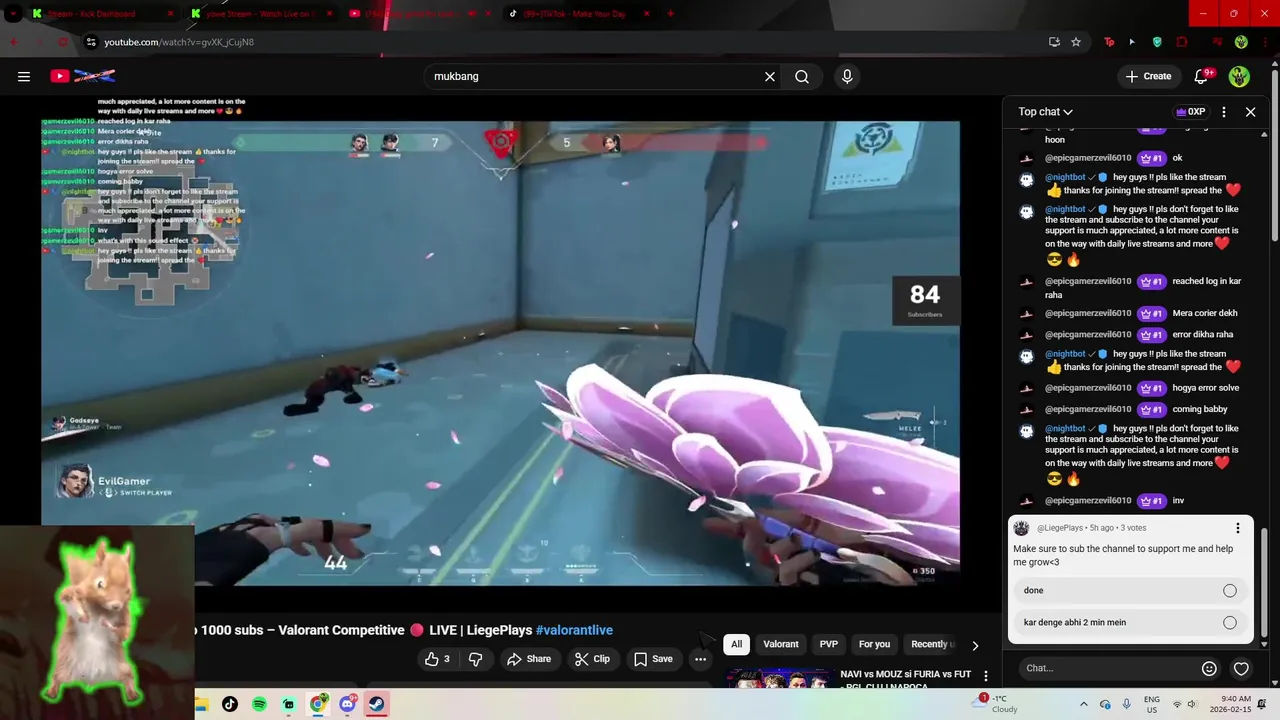The image size is (1280, 720).
Task: Save the video to a playlist
Action: [x=653, y=659]
